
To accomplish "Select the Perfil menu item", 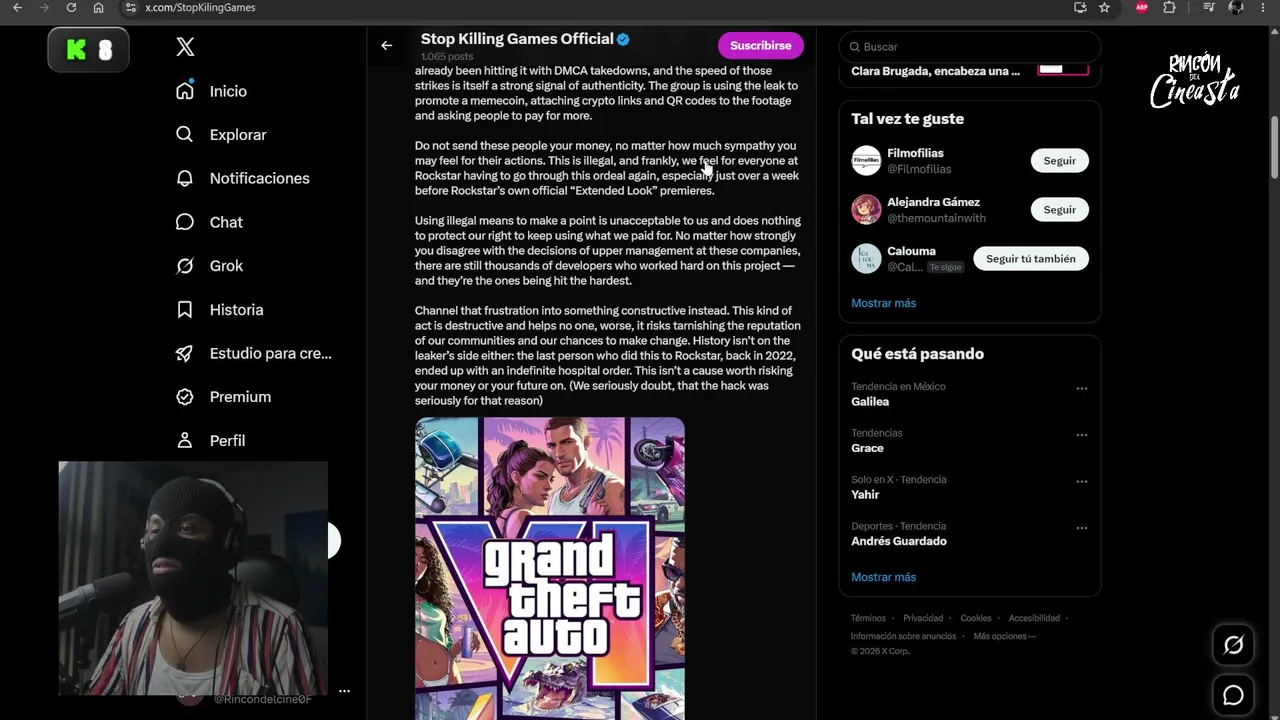I will 227,441.
